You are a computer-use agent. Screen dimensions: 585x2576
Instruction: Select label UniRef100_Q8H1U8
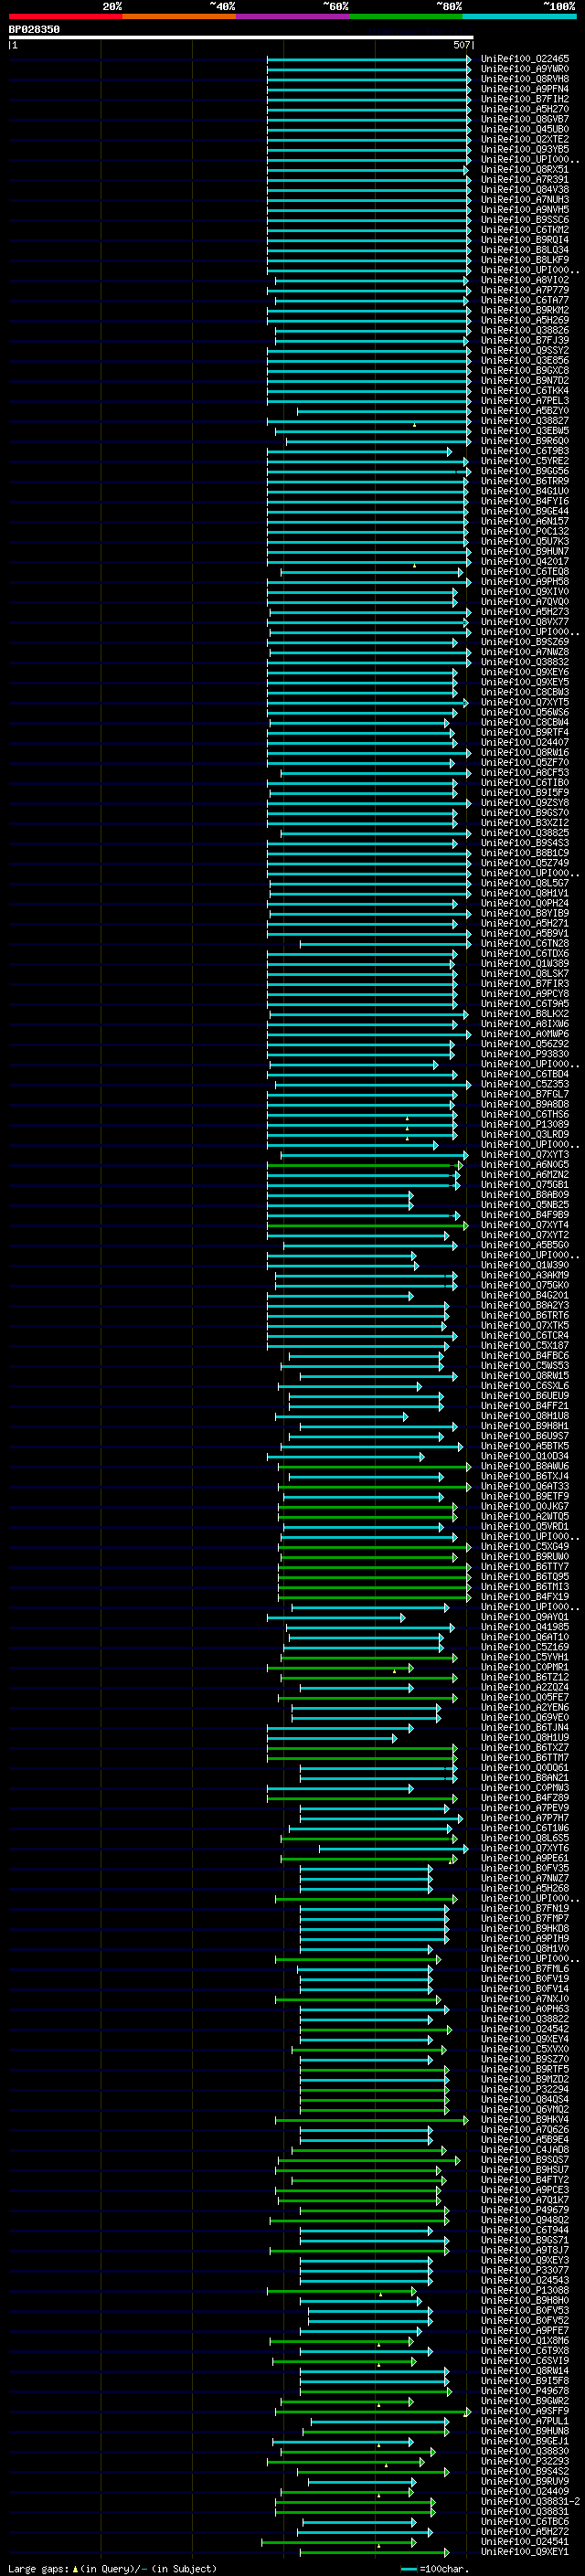click(x=525, y=1416)
